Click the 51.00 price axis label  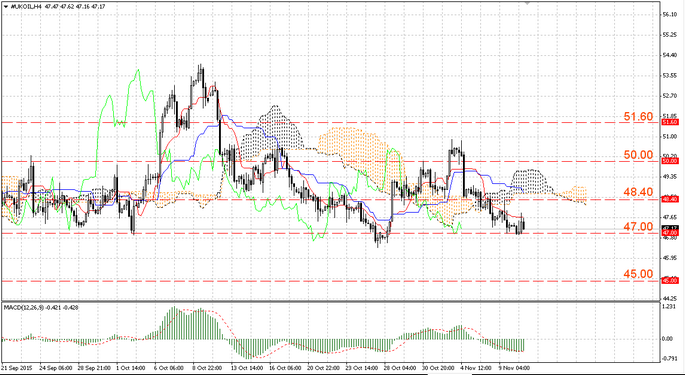pyautogui.click(x=669, y=136)
